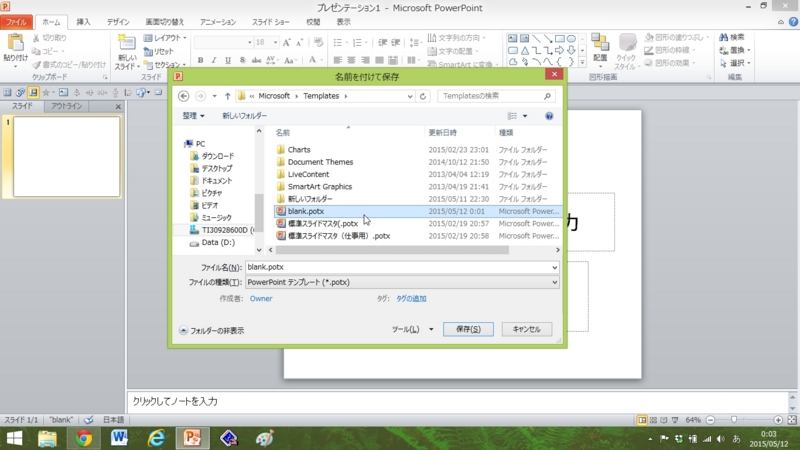Increase font size with the large A icon
The width and height of the screenshot is (800, 450).
[286, 42]
